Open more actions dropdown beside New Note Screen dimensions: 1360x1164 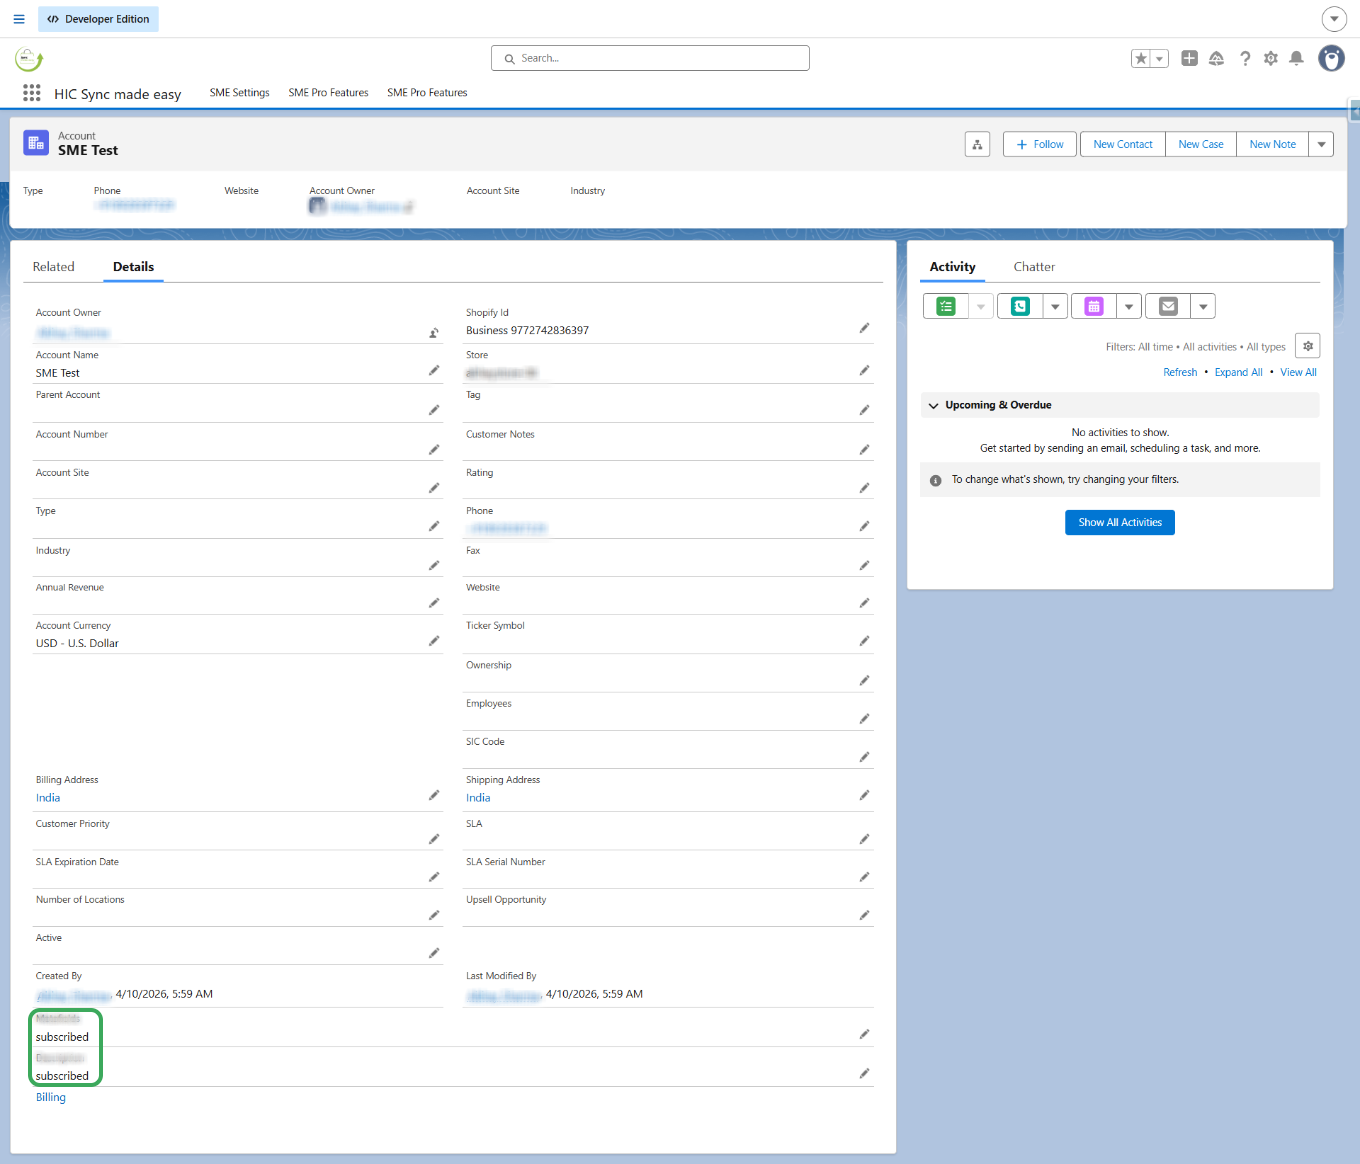pyautogui.click(x=1321, y=145)
